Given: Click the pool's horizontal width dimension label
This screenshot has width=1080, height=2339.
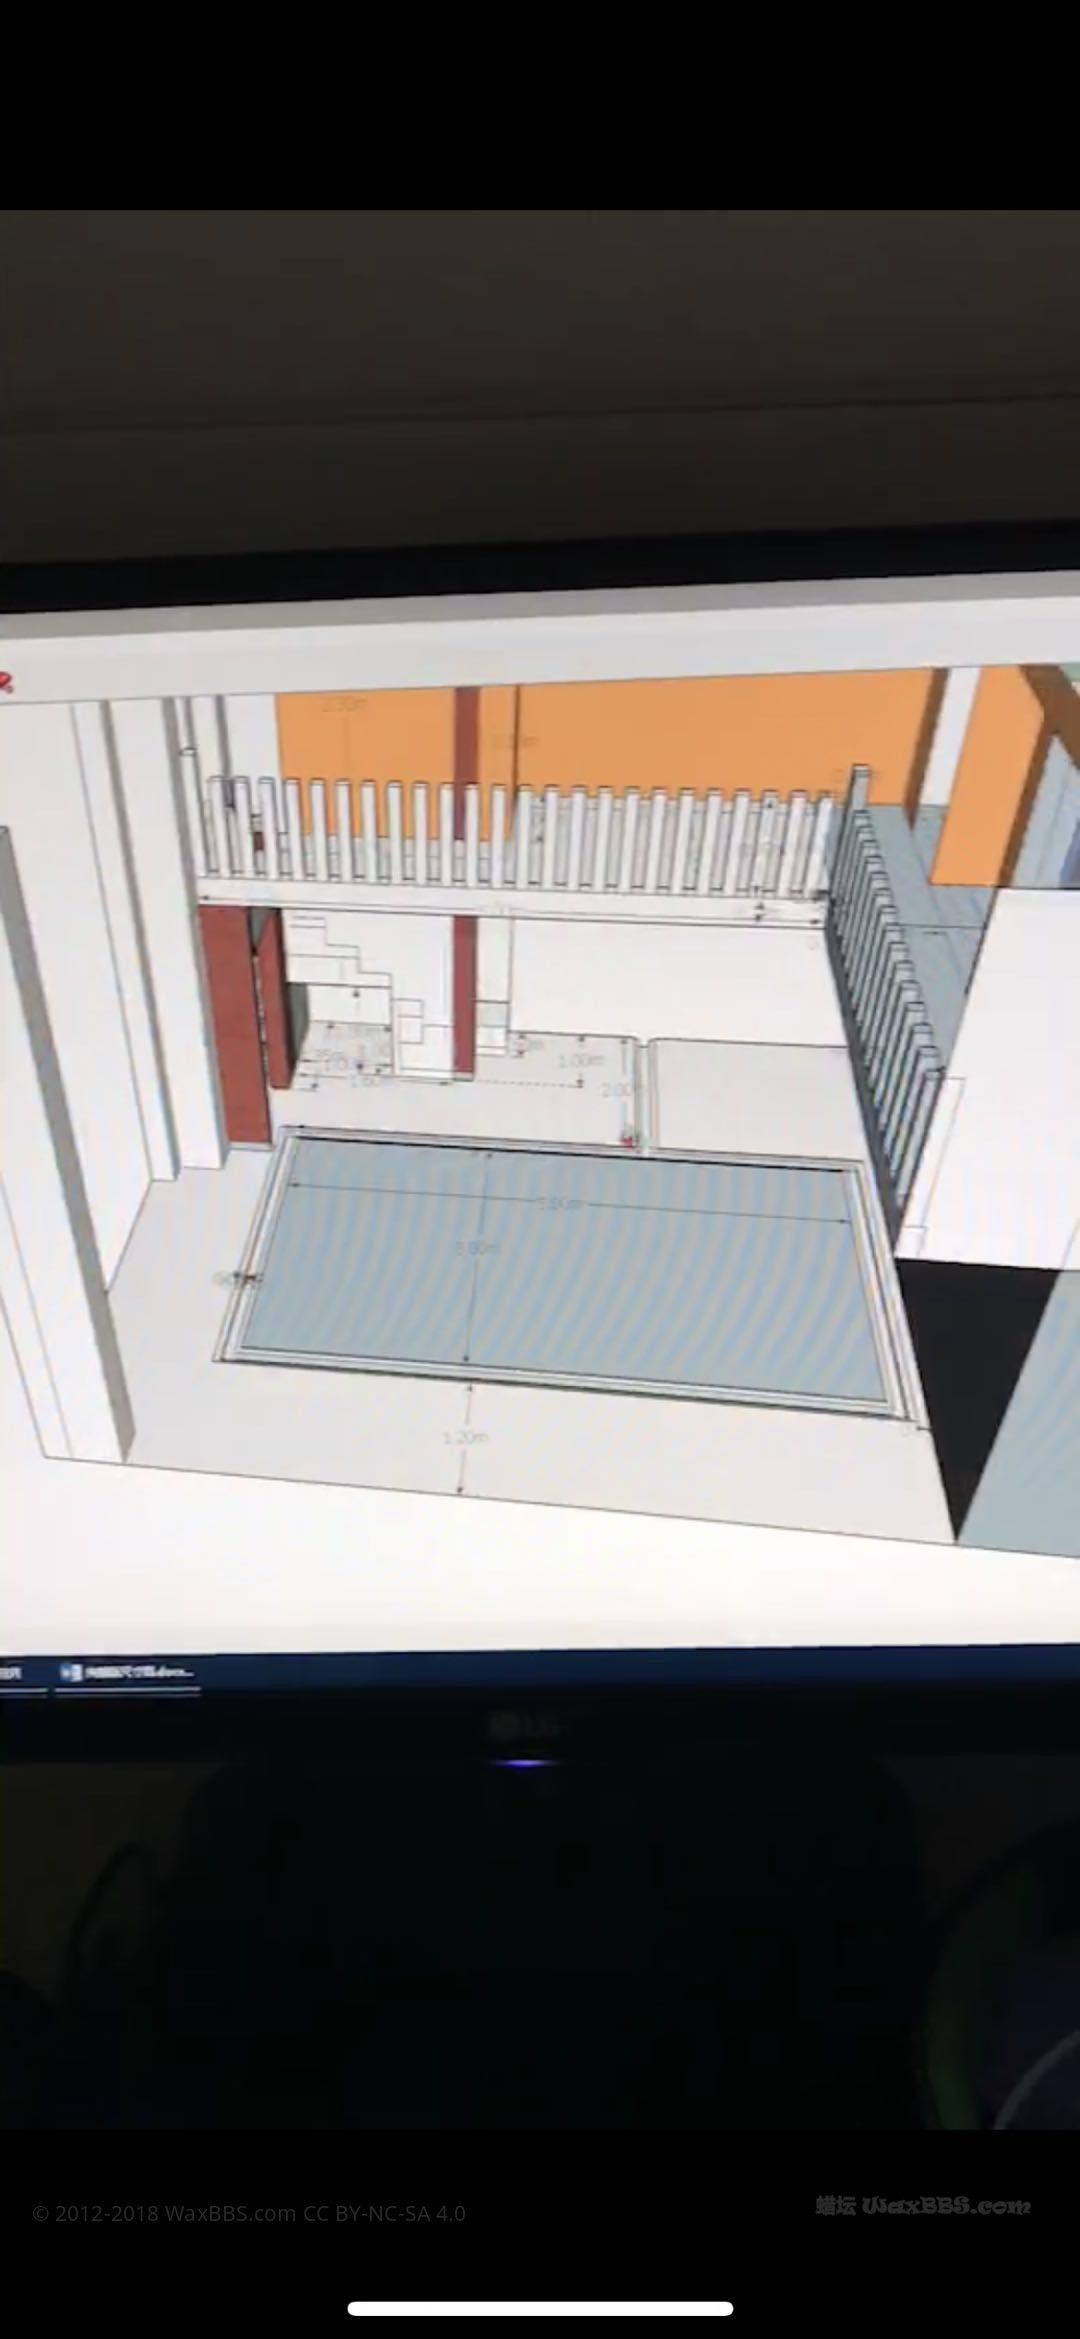Looking at the screenshot, I should pyautogui.click(x=560, y=1203).
